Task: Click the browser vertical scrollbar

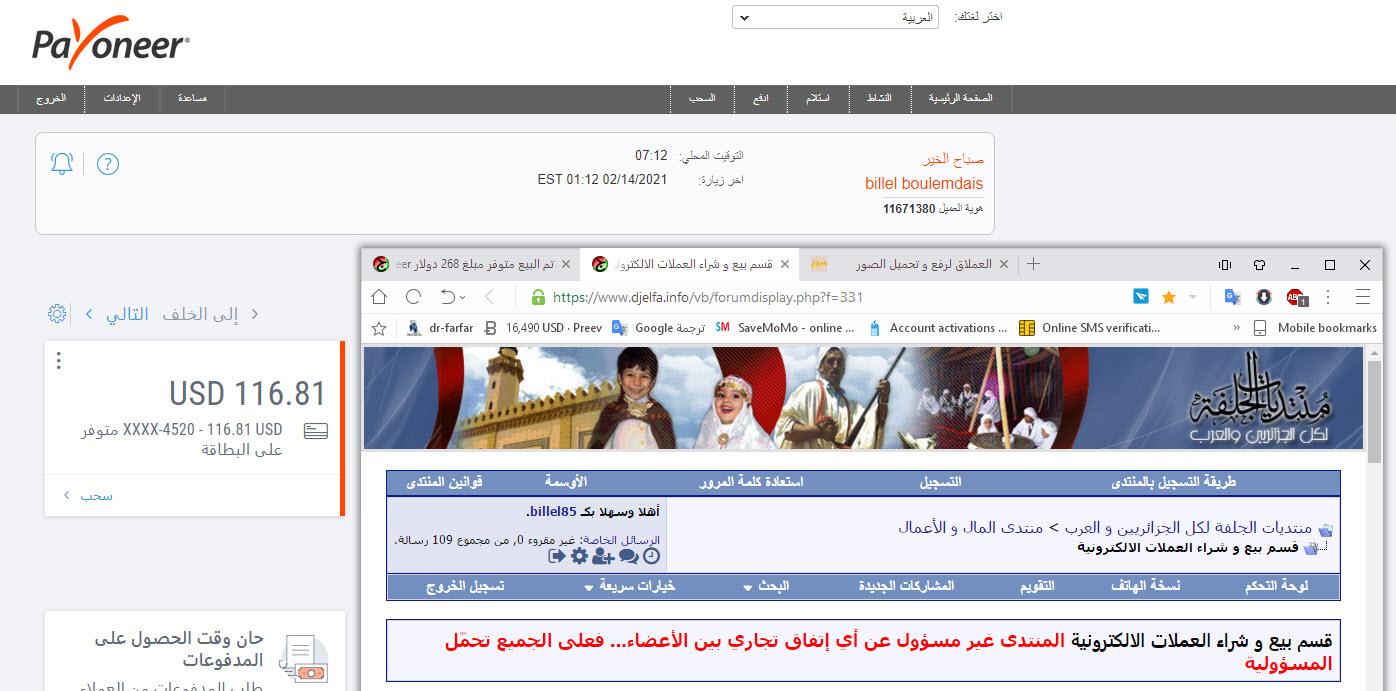Action: click(1374, 410)
